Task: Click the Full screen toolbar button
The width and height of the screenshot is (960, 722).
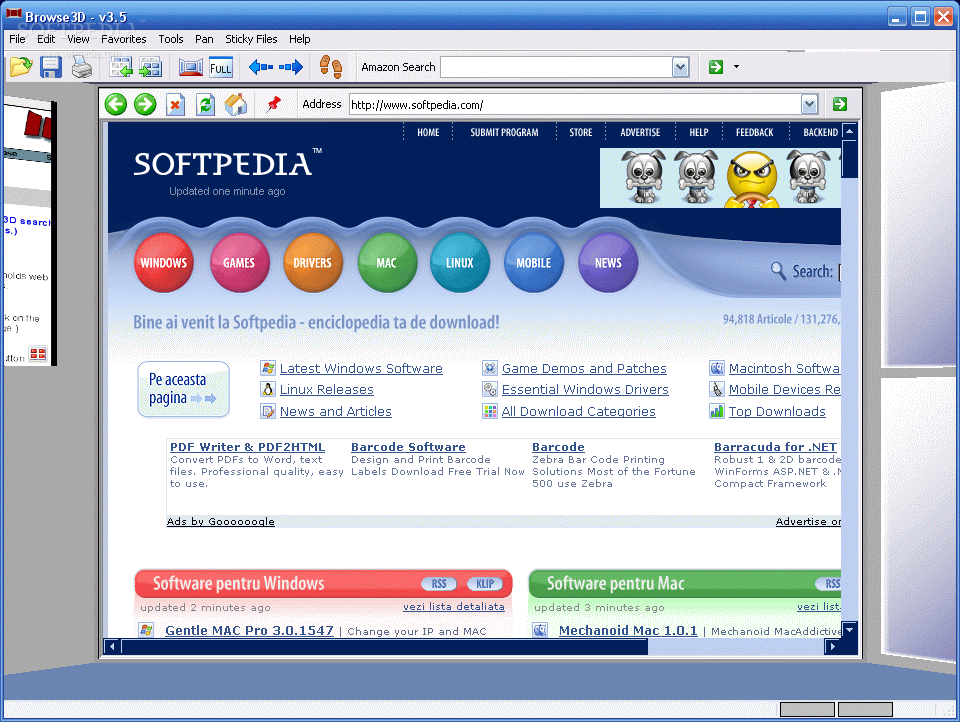Action: (x=220, y=67)
